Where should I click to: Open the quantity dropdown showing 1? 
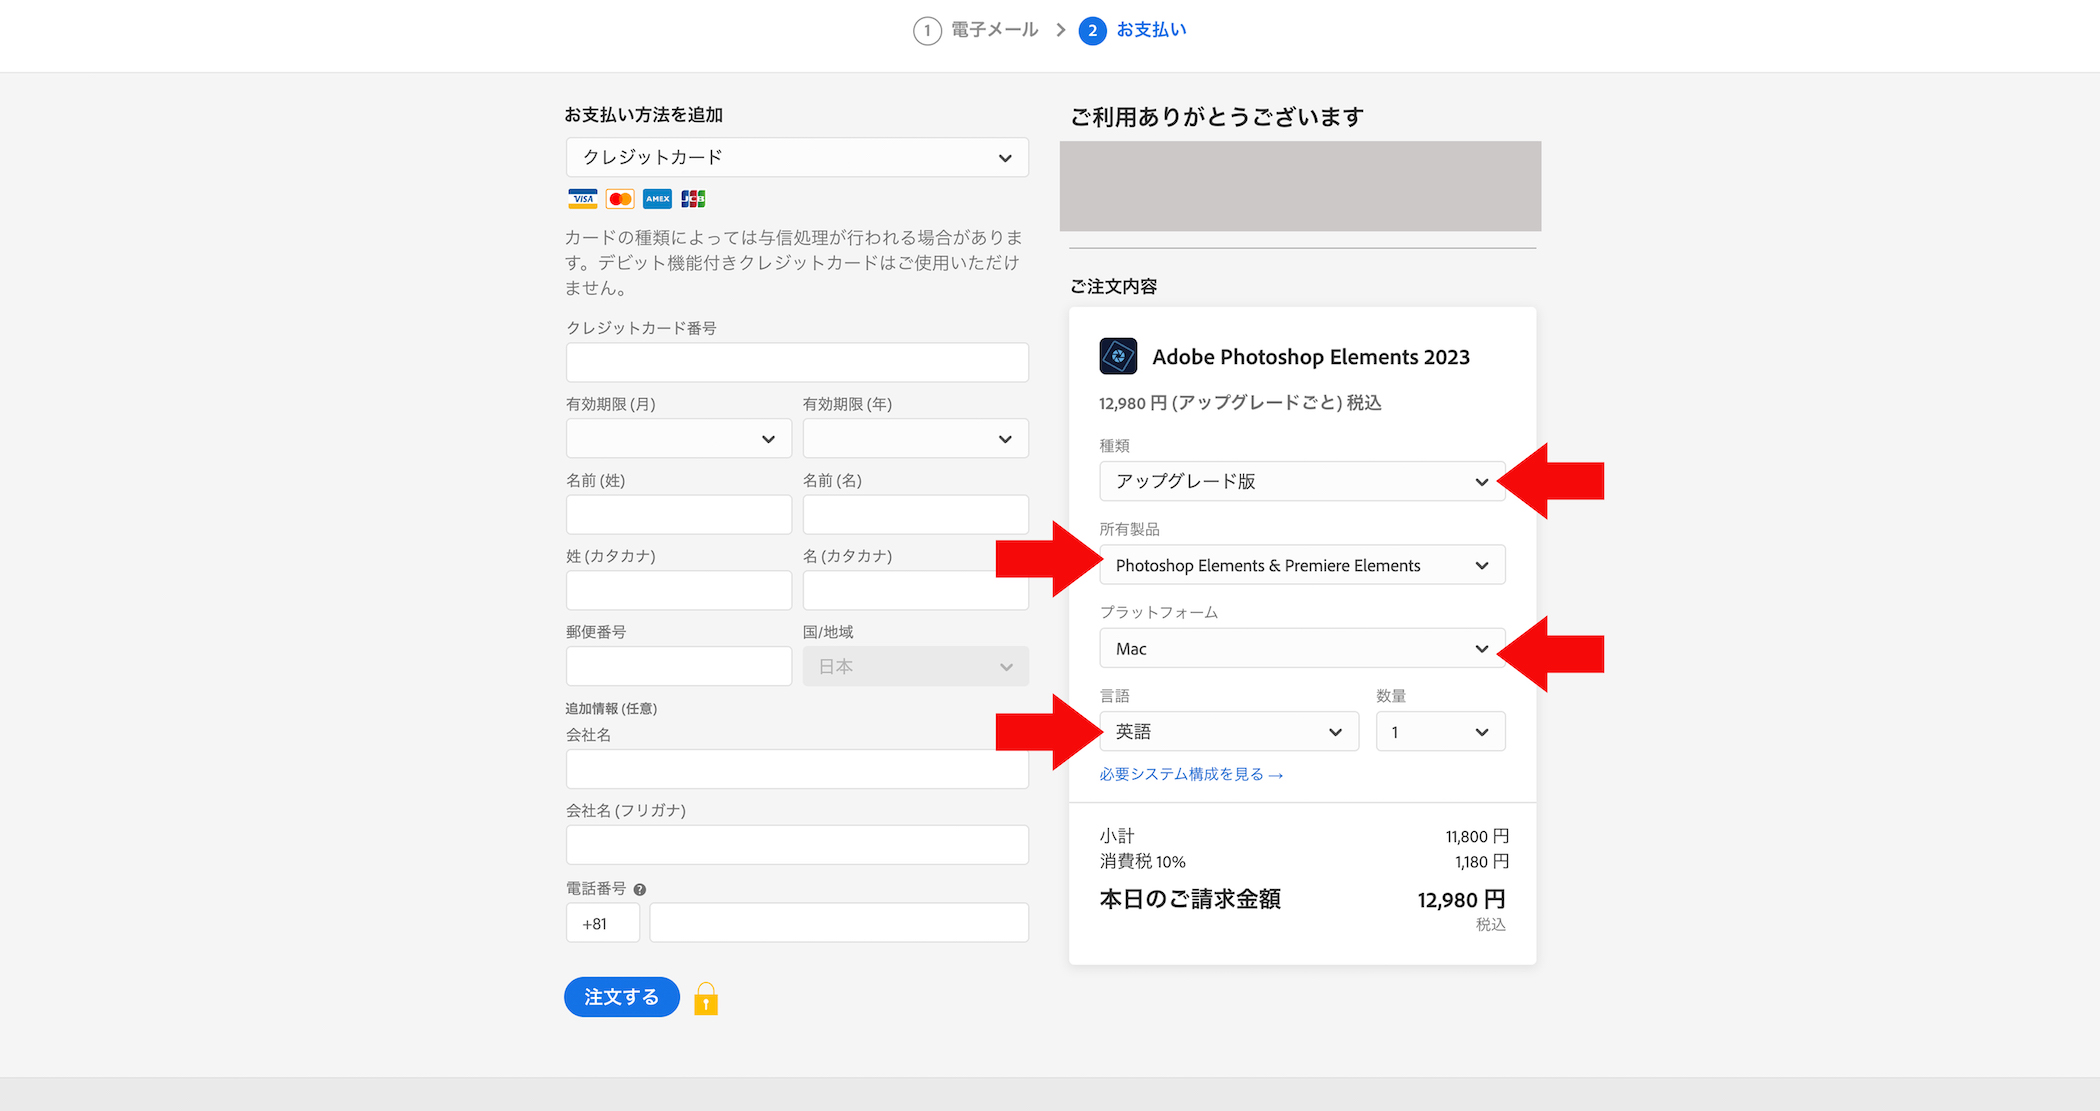coord(1439,732)
